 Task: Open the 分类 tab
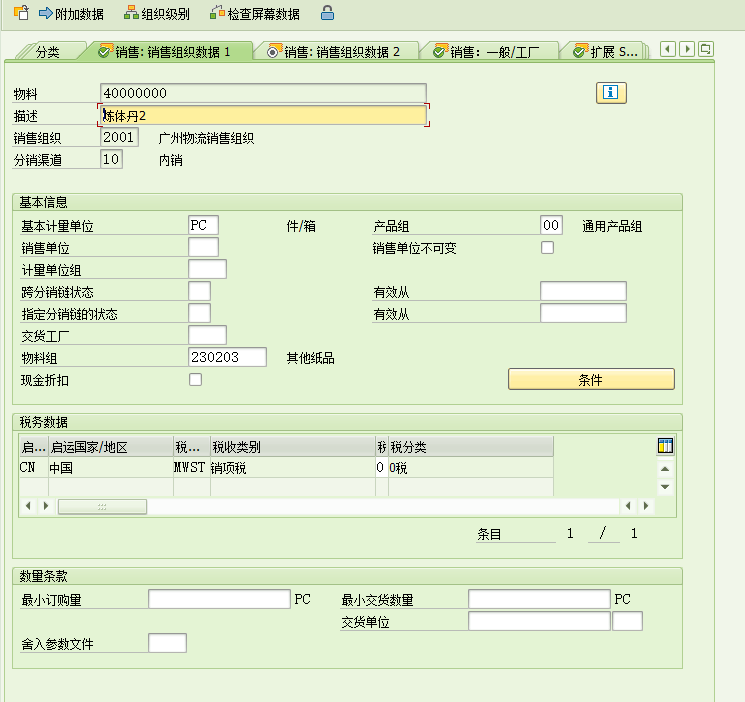click(x=47, y=52)
